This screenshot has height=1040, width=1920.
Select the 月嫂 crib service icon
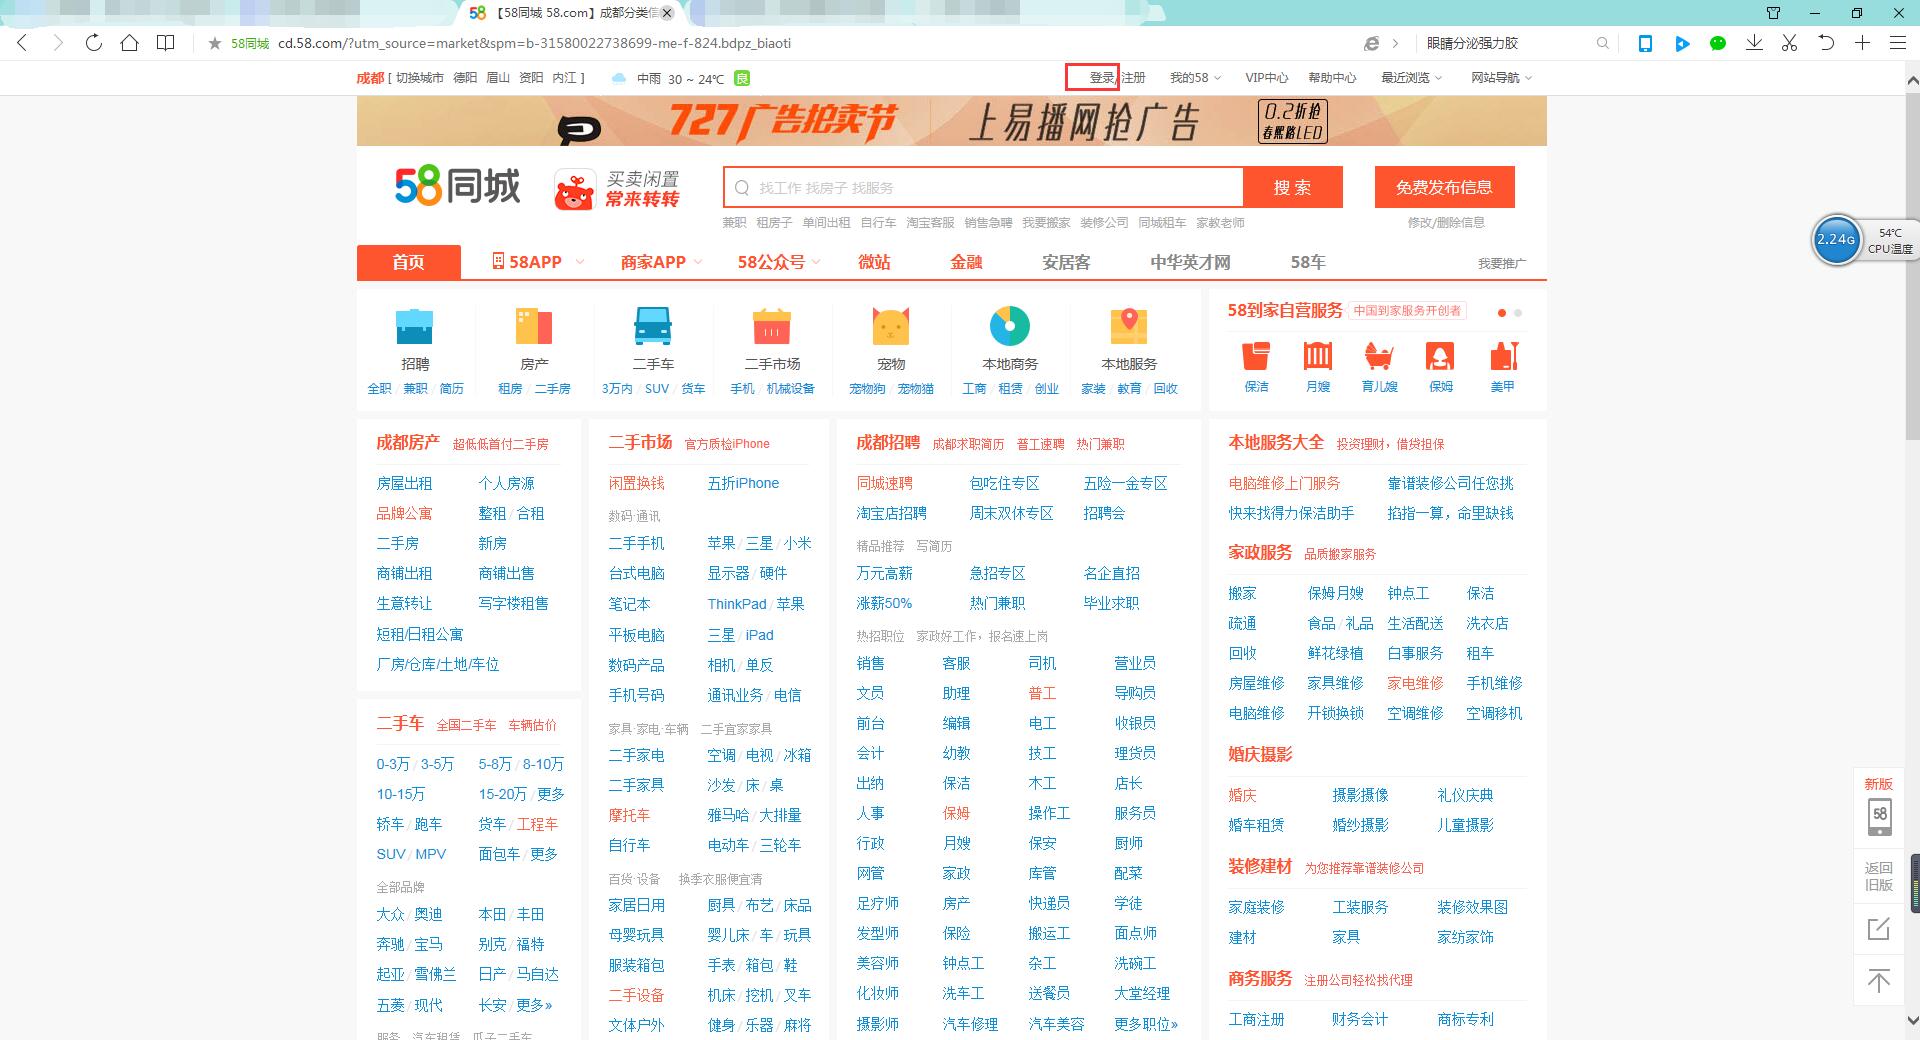pyautogui.click(x=1318, y=356)
